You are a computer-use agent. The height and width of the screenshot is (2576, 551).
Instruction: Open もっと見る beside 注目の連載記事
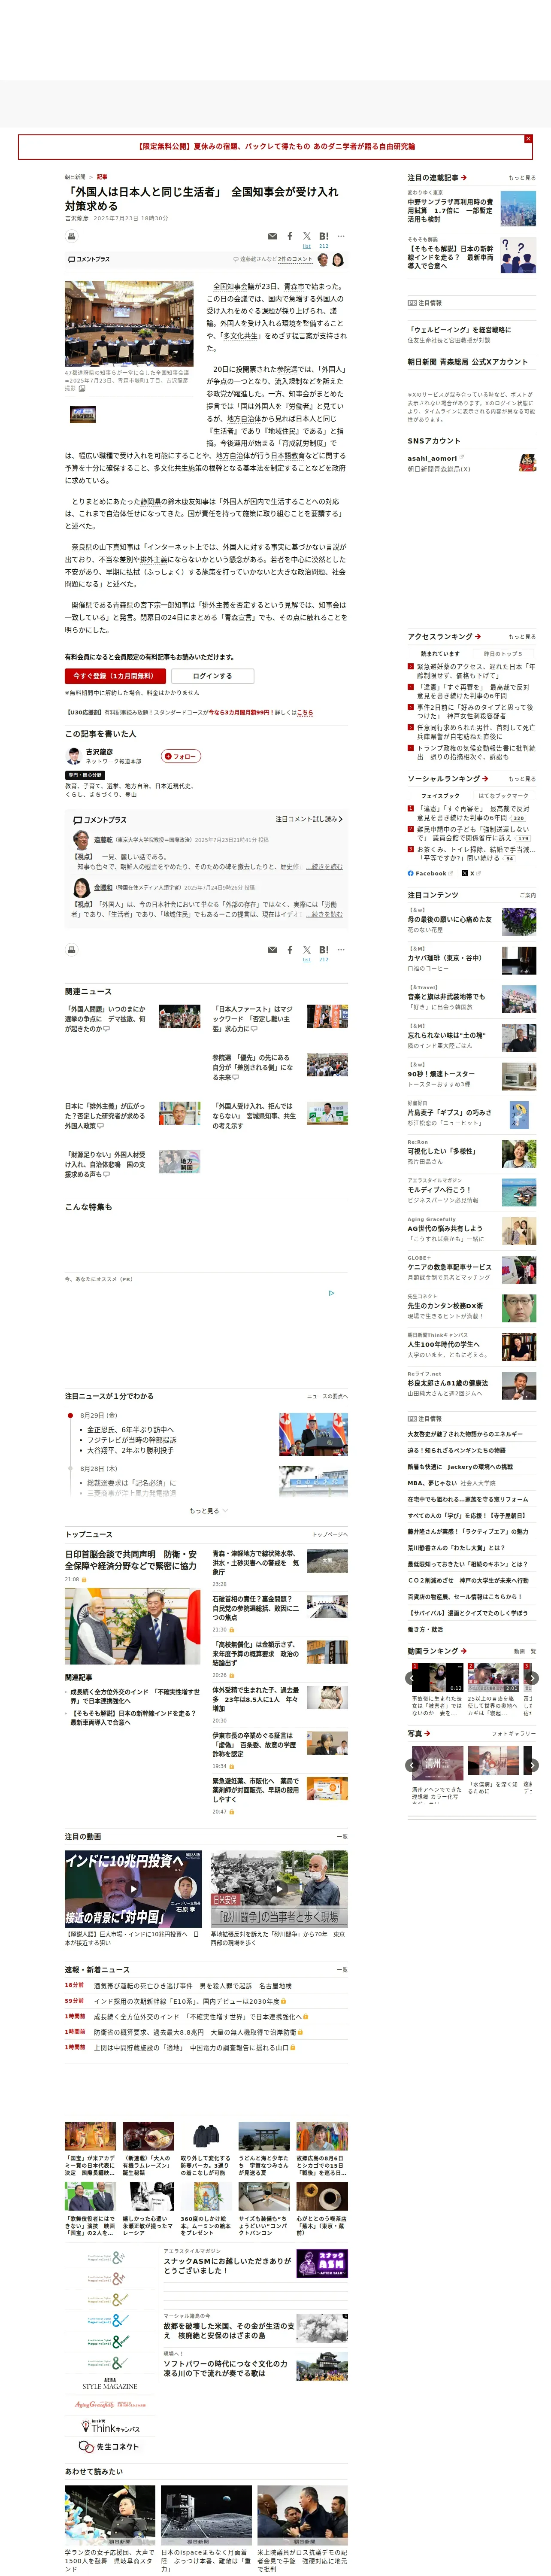pos(522,178)
